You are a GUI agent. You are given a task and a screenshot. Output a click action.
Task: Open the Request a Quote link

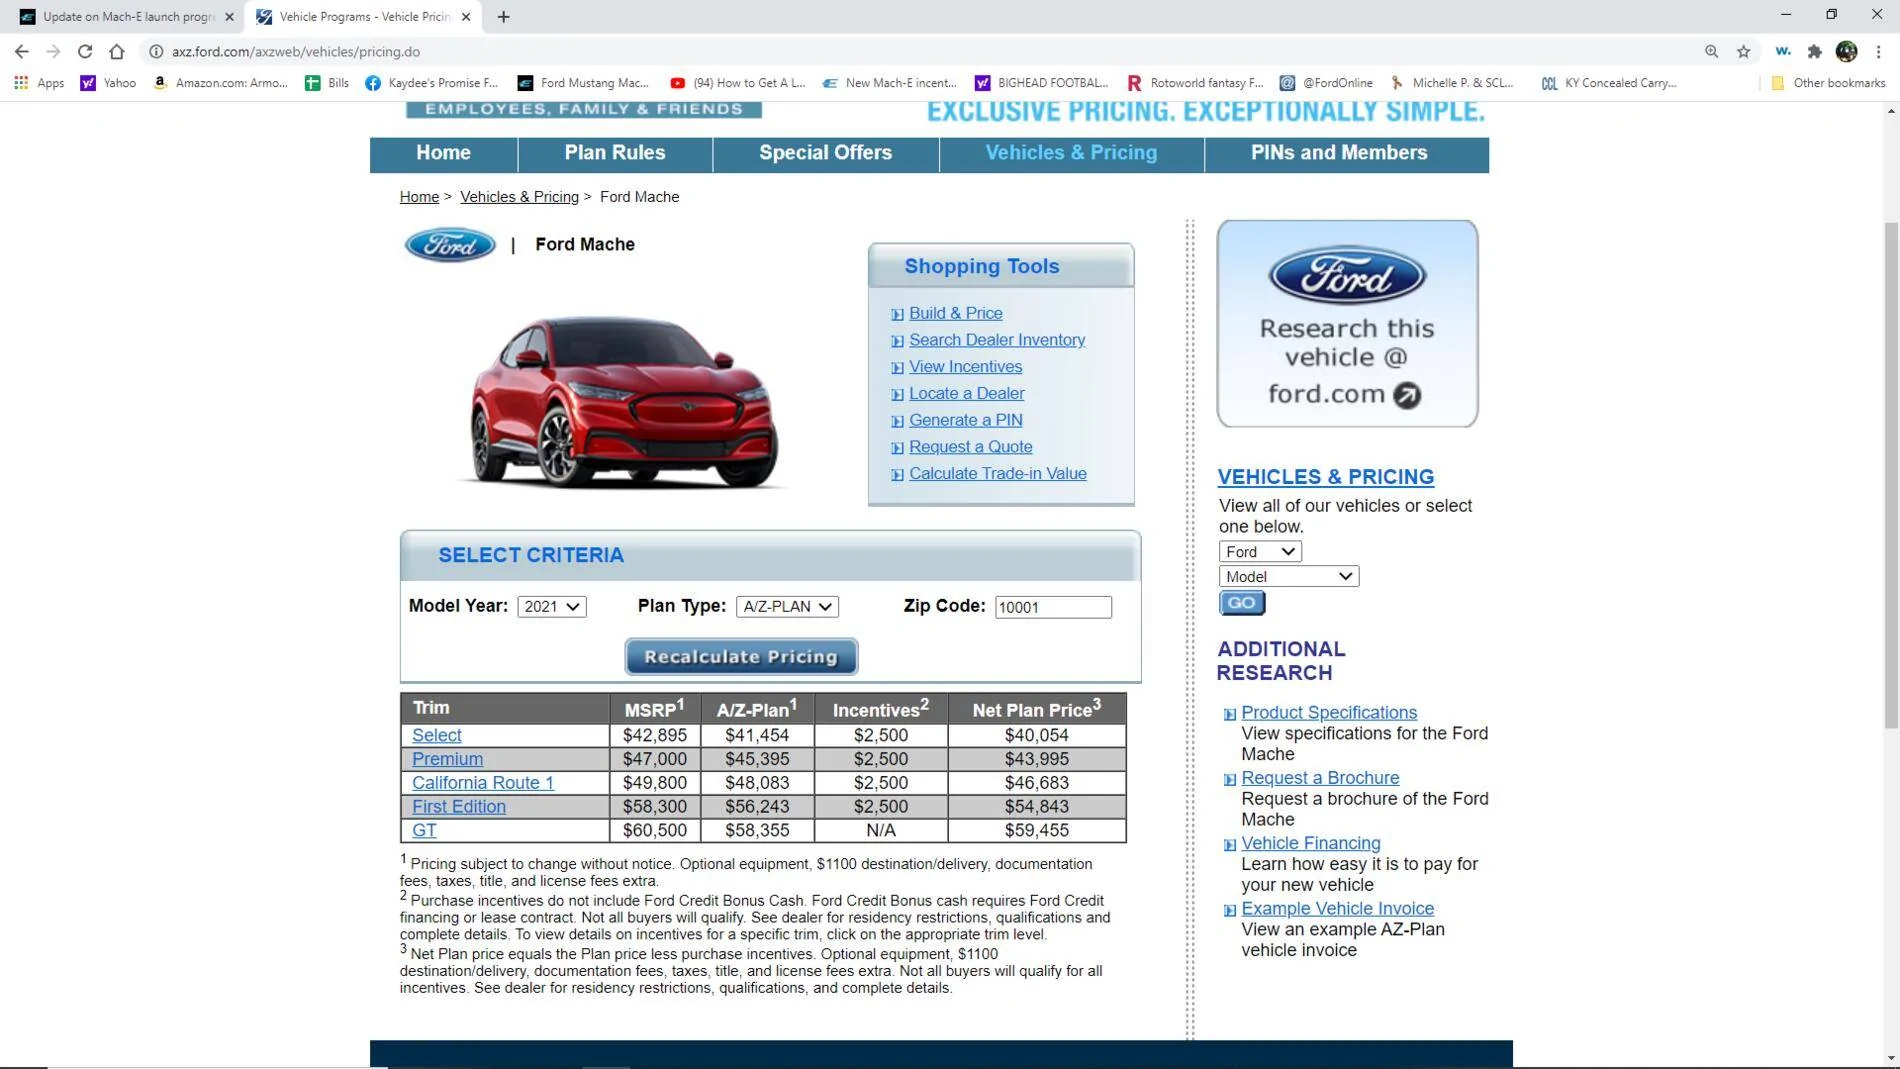[x=970, y=447]
